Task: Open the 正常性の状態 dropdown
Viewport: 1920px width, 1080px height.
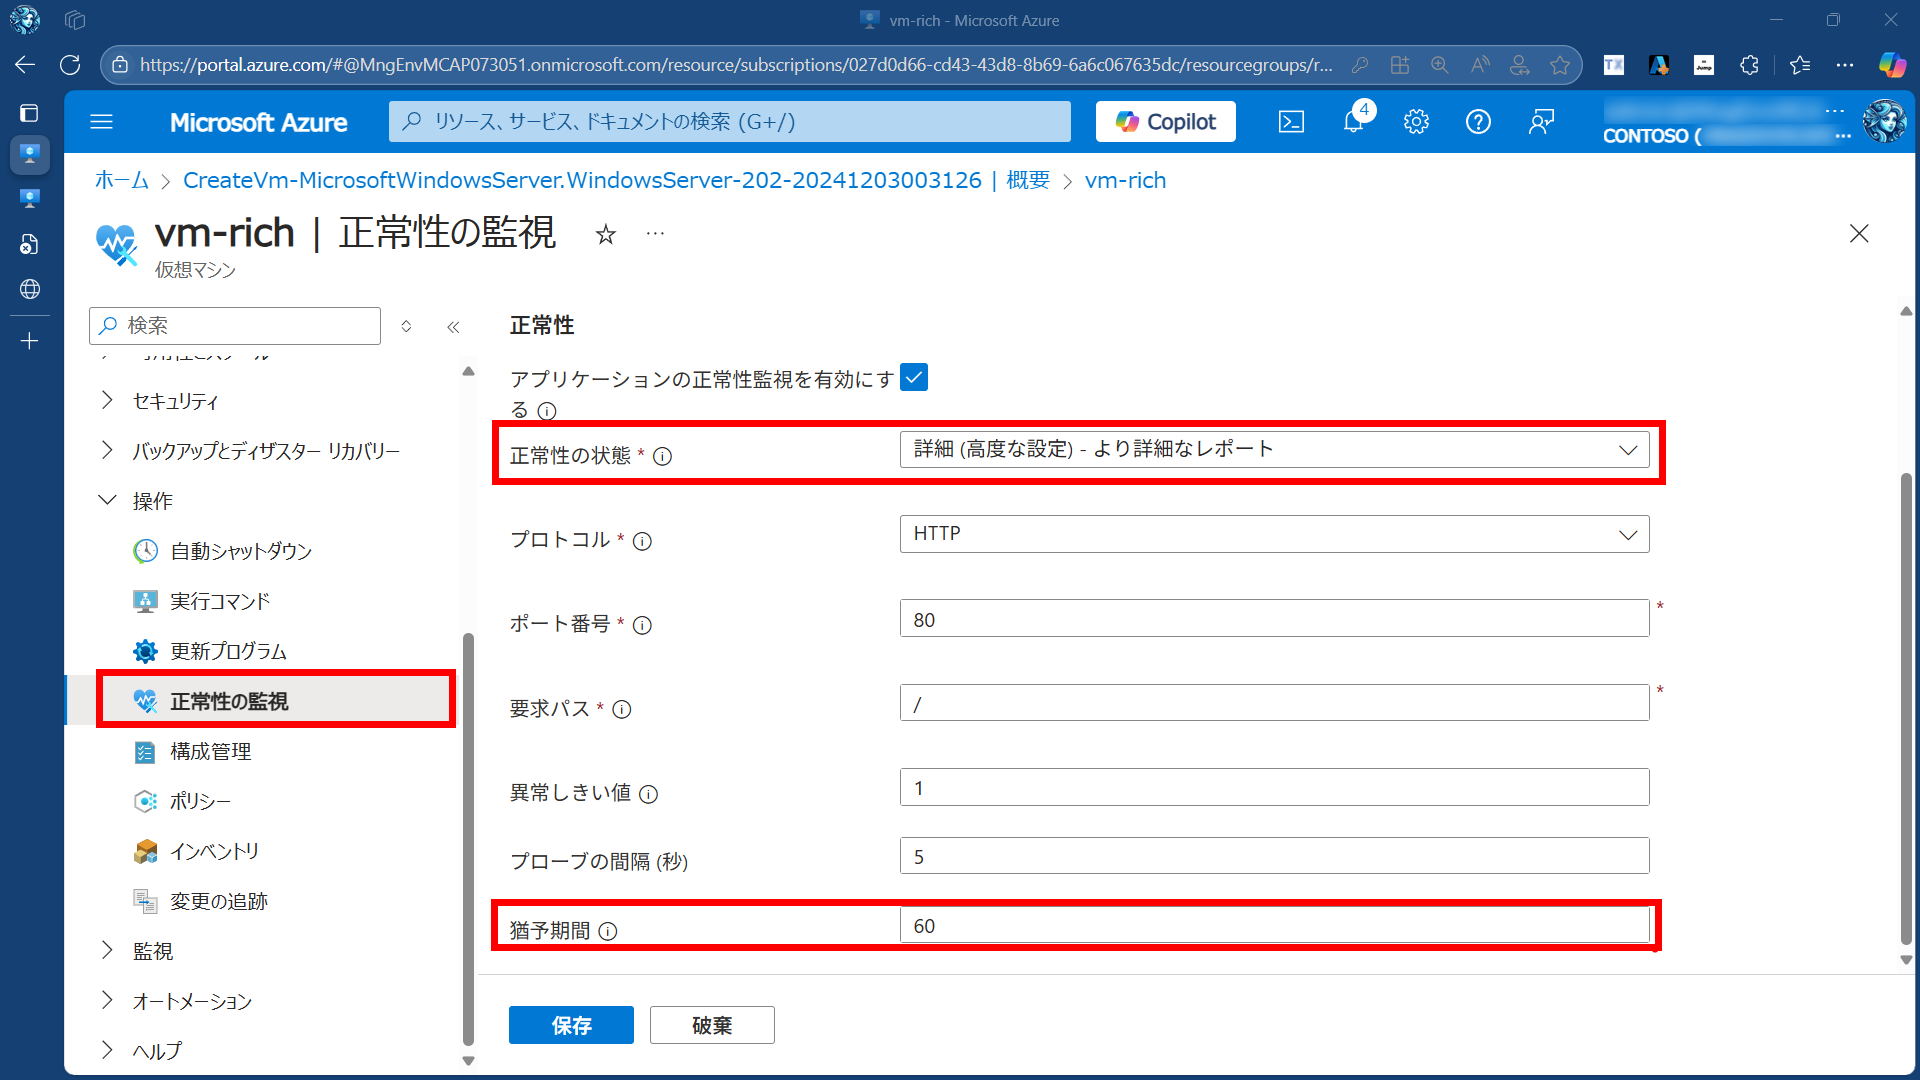Action: [1274, 450]
